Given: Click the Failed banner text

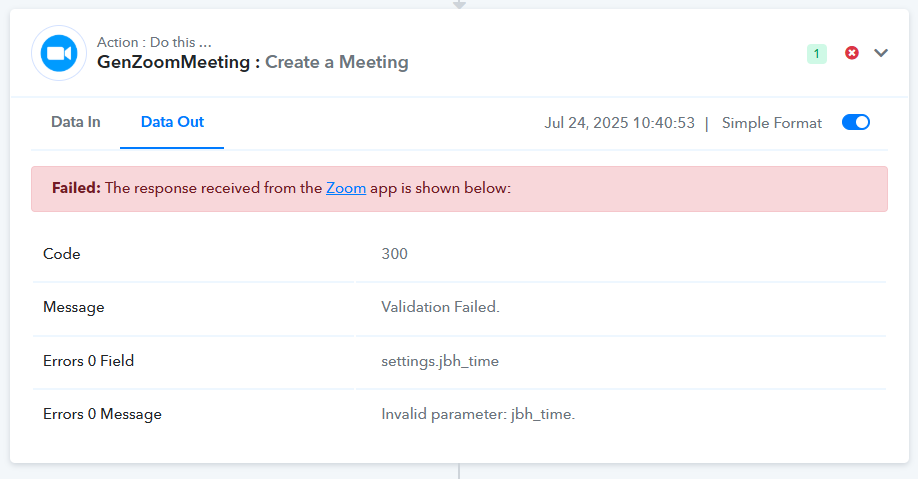Looking at the screenshot, I should pos(281,188).
